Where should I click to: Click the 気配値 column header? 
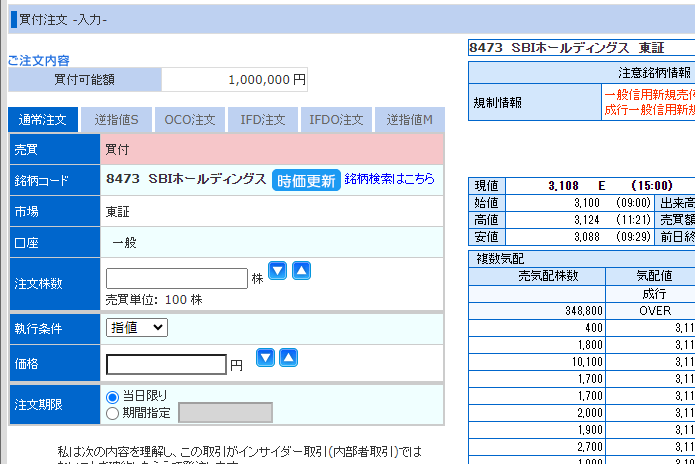(x=655, y=276)
